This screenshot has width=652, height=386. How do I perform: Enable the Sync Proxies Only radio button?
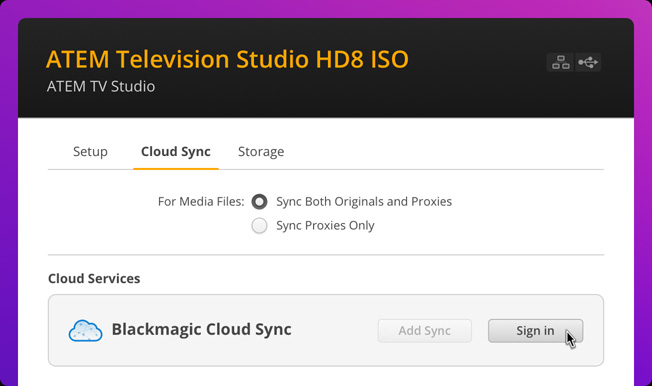[x=259, y=225]
